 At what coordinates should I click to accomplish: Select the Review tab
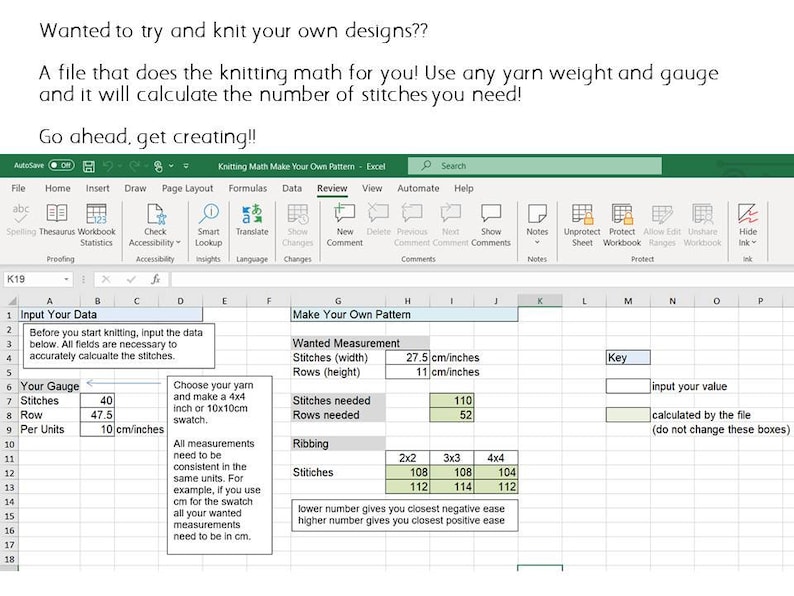coord(332,188)
